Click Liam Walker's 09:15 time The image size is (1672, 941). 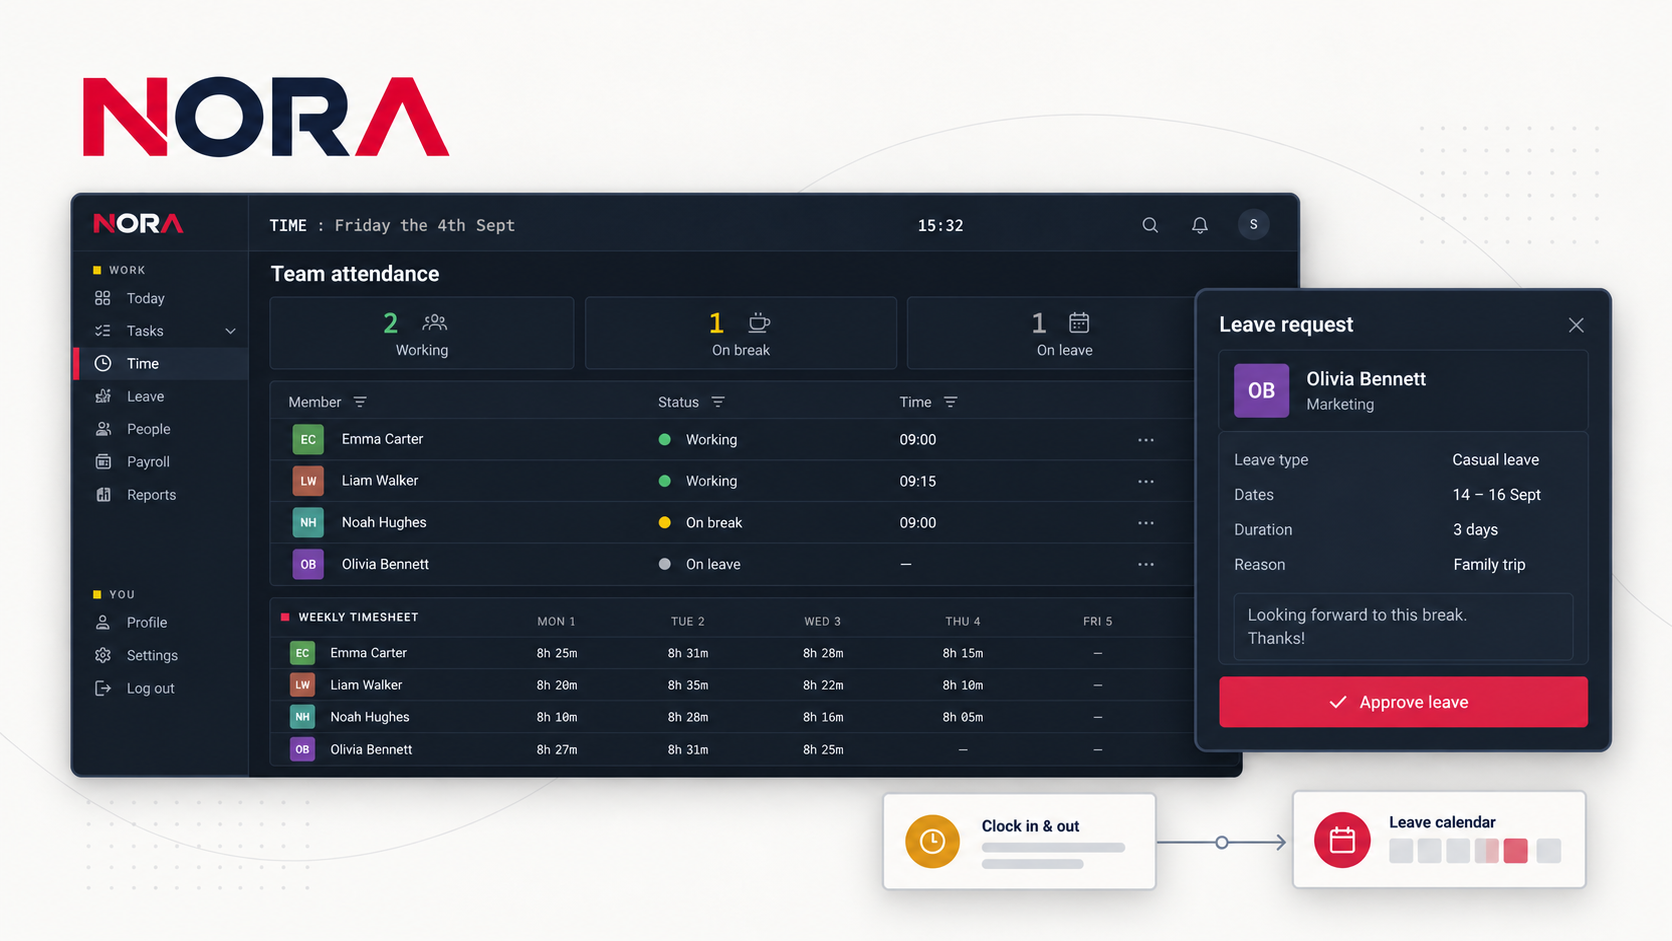click(918, 481)
